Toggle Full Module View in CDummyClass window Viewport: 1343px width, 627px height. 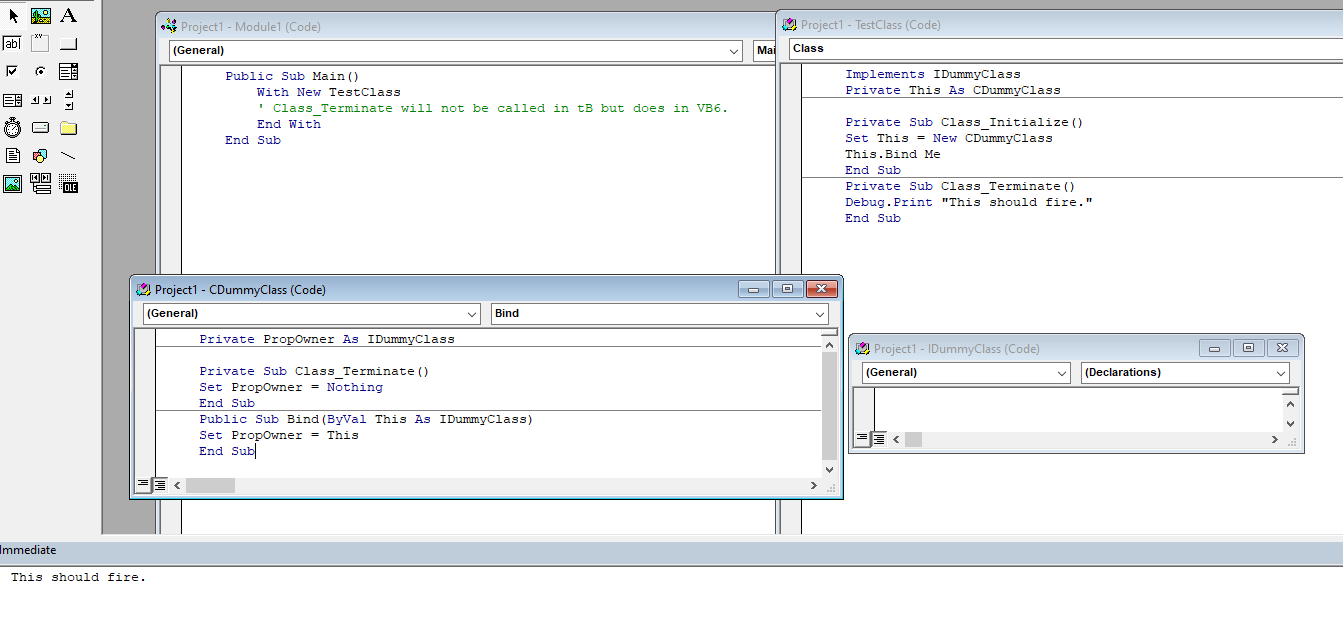tap(159, 485)
